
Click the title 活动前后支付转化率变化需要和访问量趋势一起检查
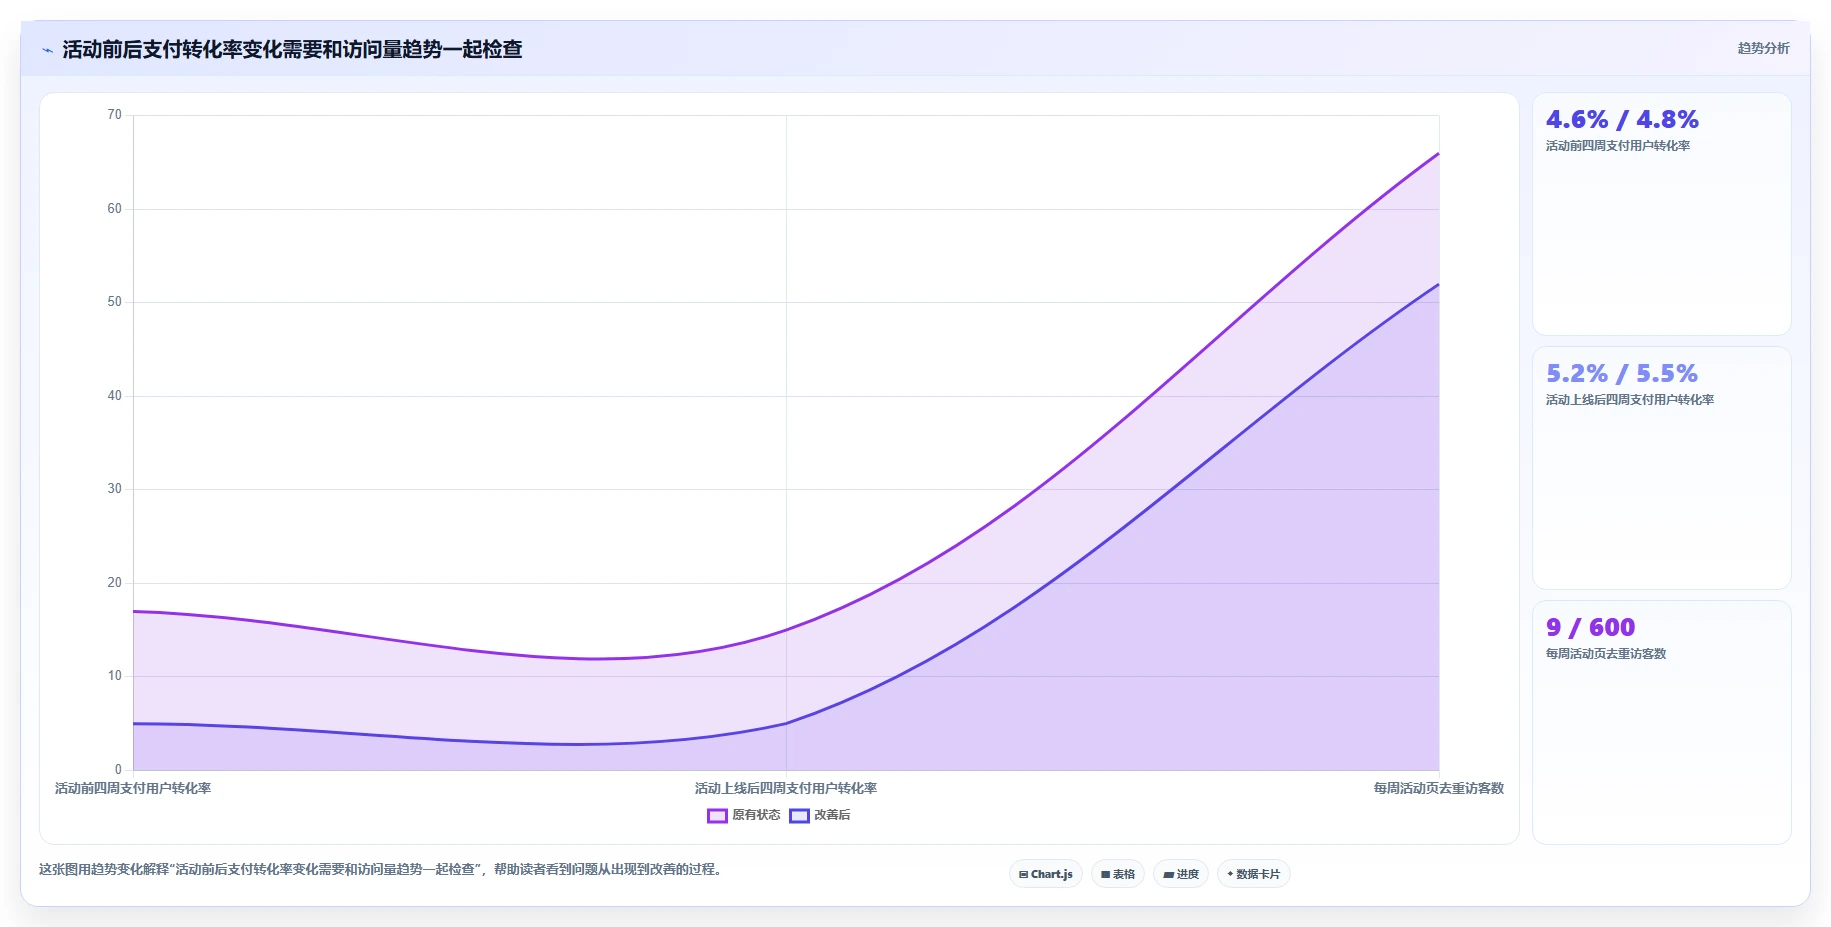coord(292,49)
